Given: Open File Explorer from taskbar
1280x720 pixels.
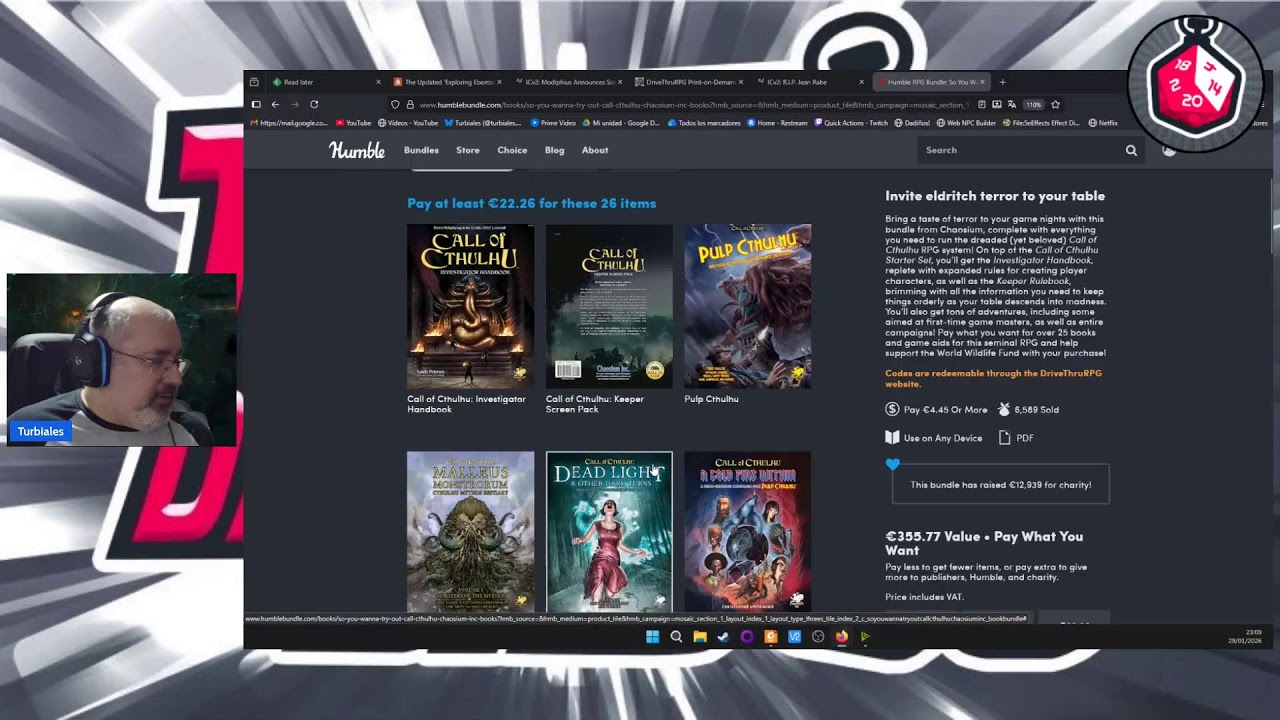Looking at the screenshot, I should click(x=700, y=637).
